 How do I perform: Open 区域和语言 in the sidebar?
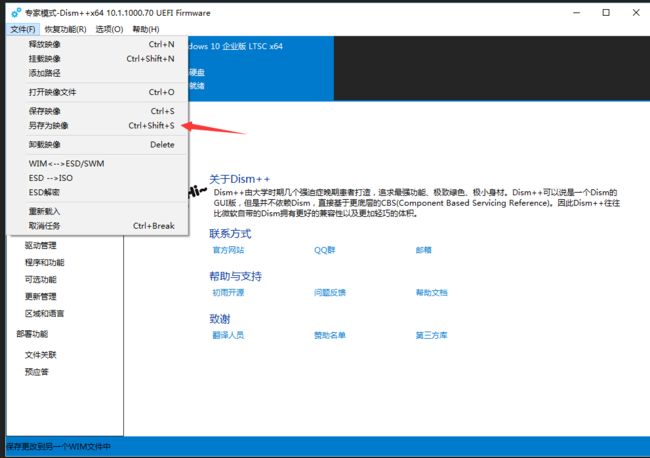(44, 313)
